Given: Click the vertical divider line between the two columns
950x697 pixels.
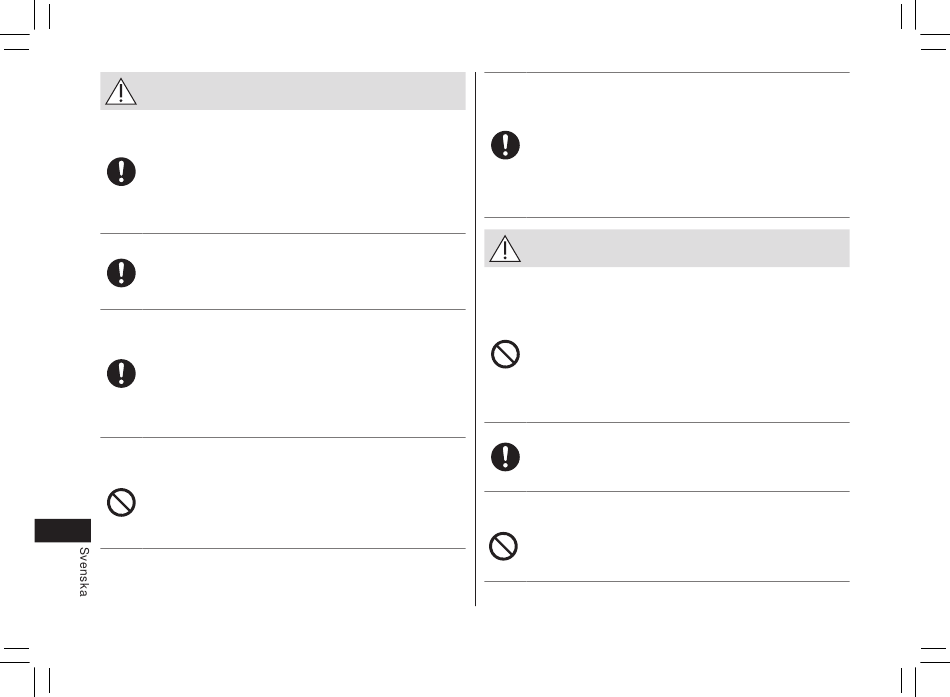Looking at the screenshot, I should pos(476,339).
